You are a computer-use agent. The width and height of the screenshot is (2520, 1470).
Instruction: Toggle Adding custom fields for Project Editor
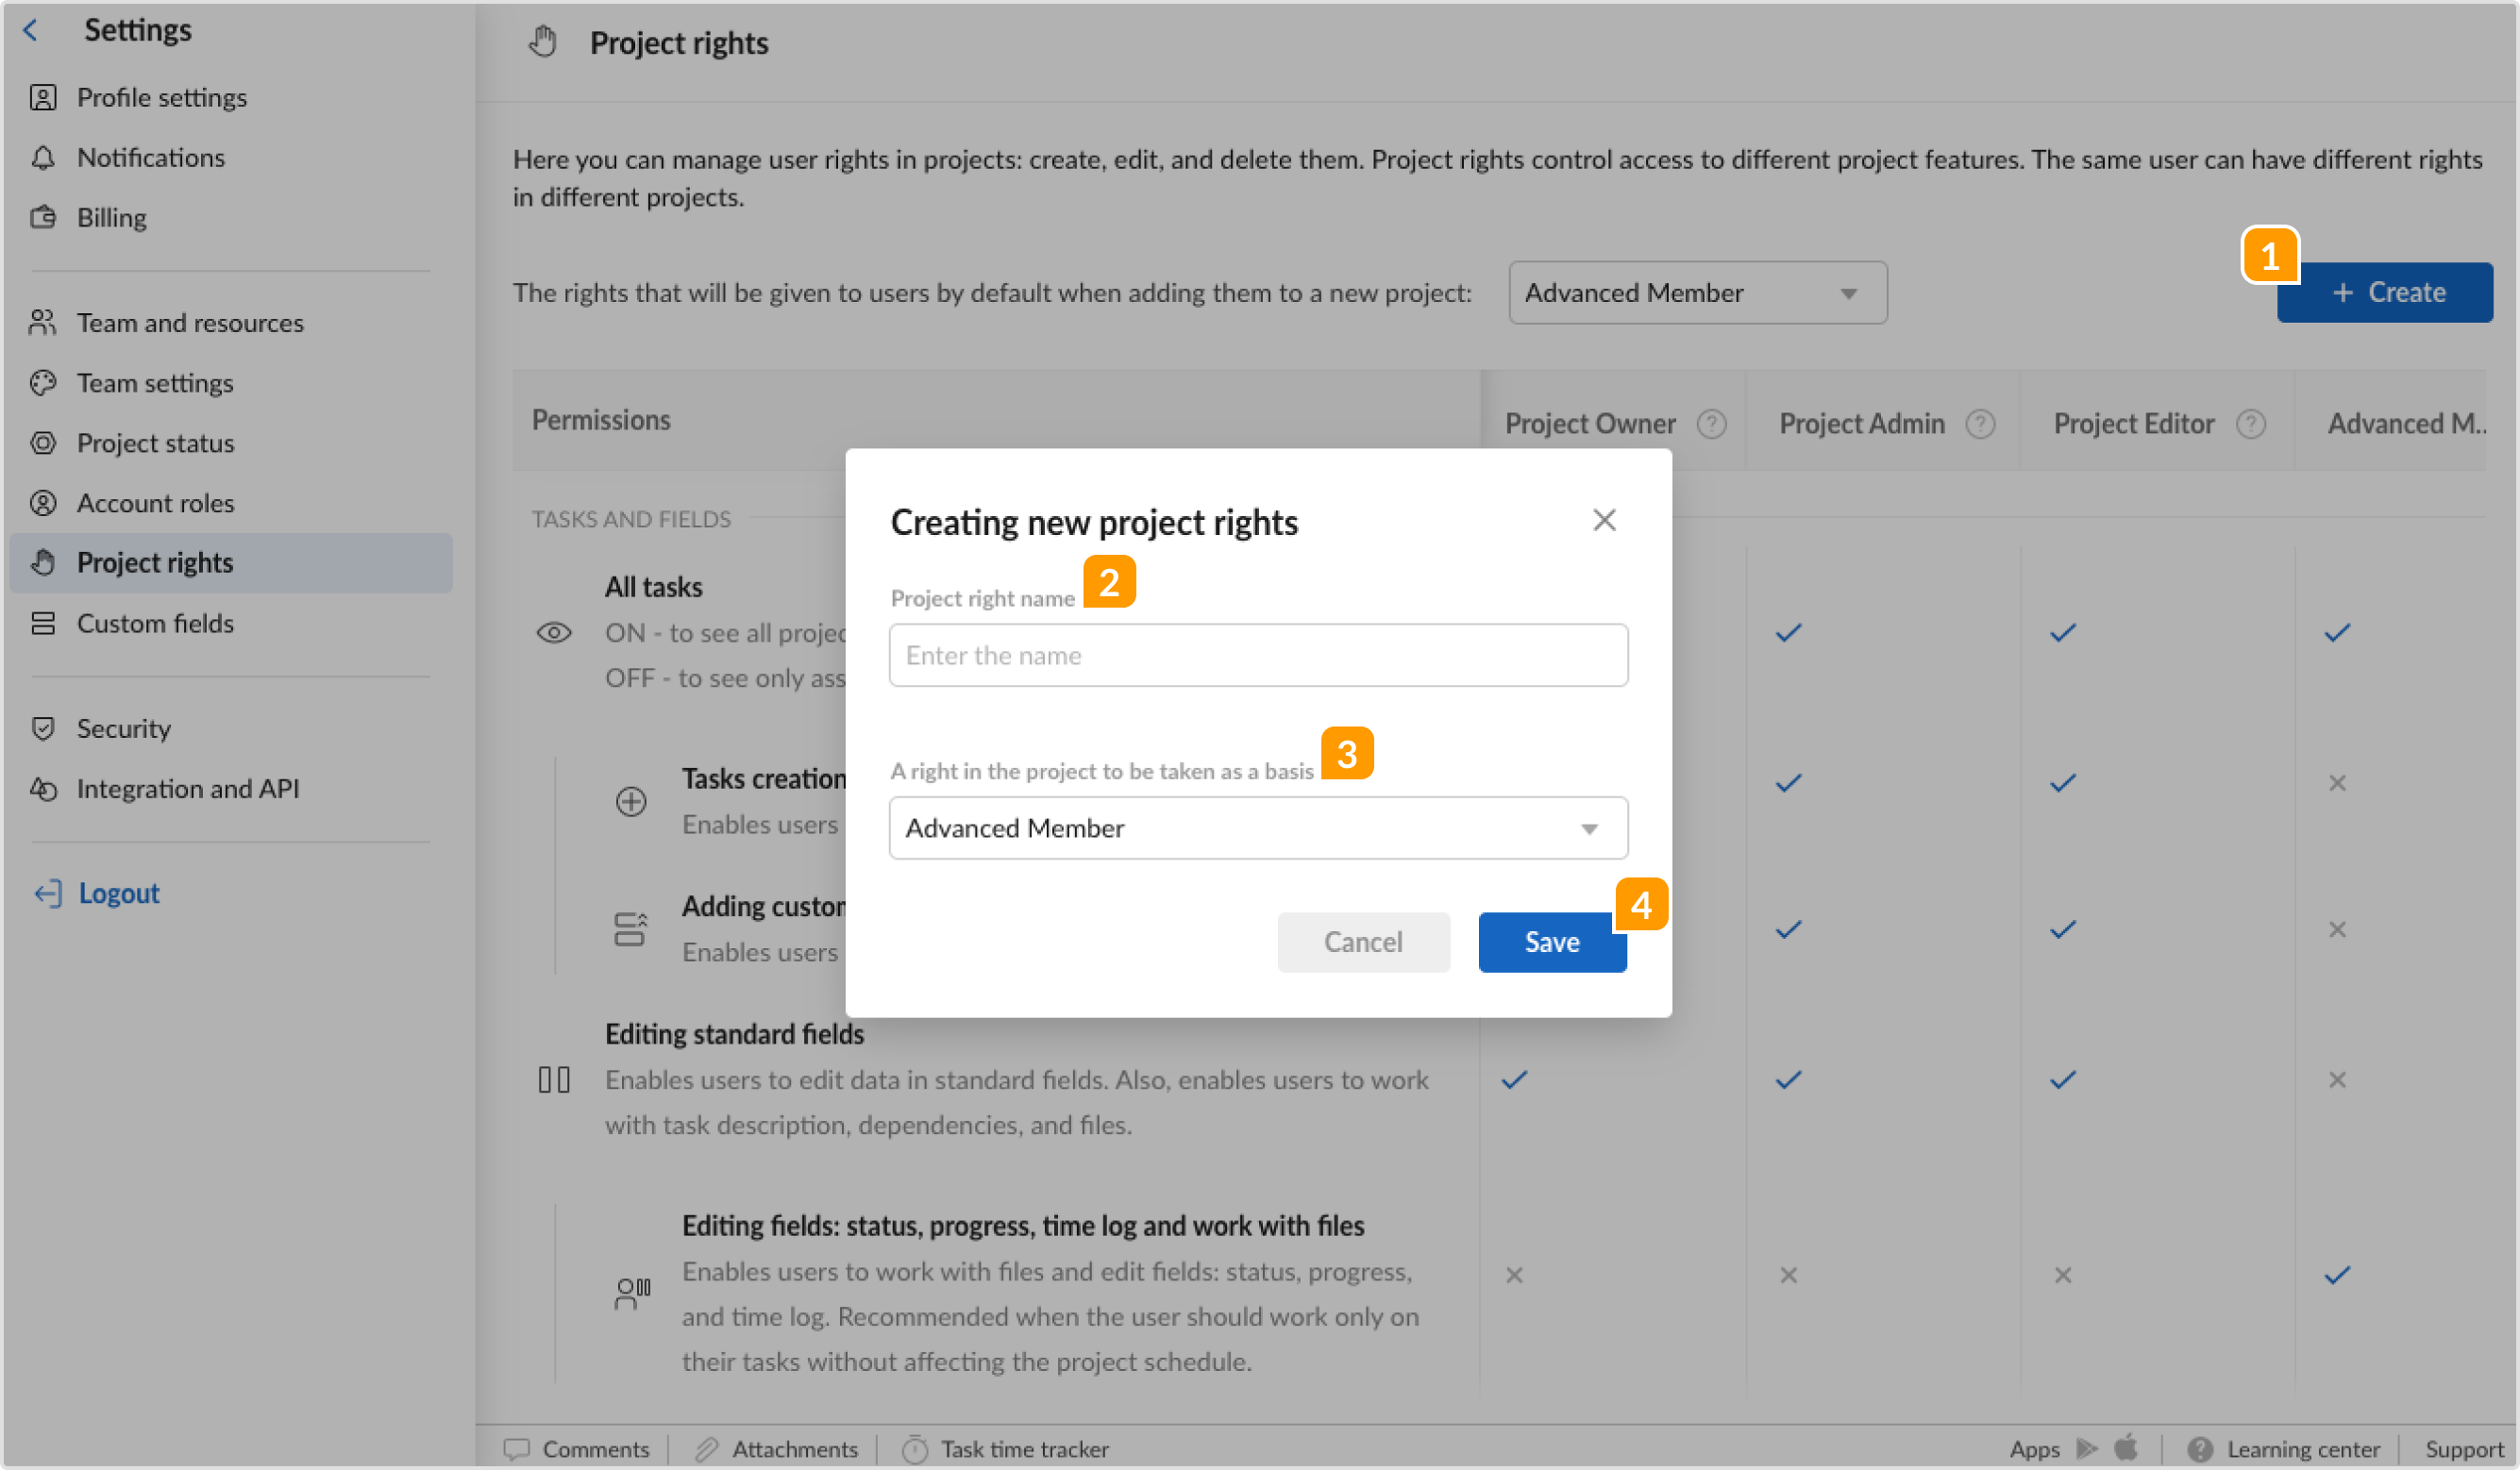(x=2062, y=930)
